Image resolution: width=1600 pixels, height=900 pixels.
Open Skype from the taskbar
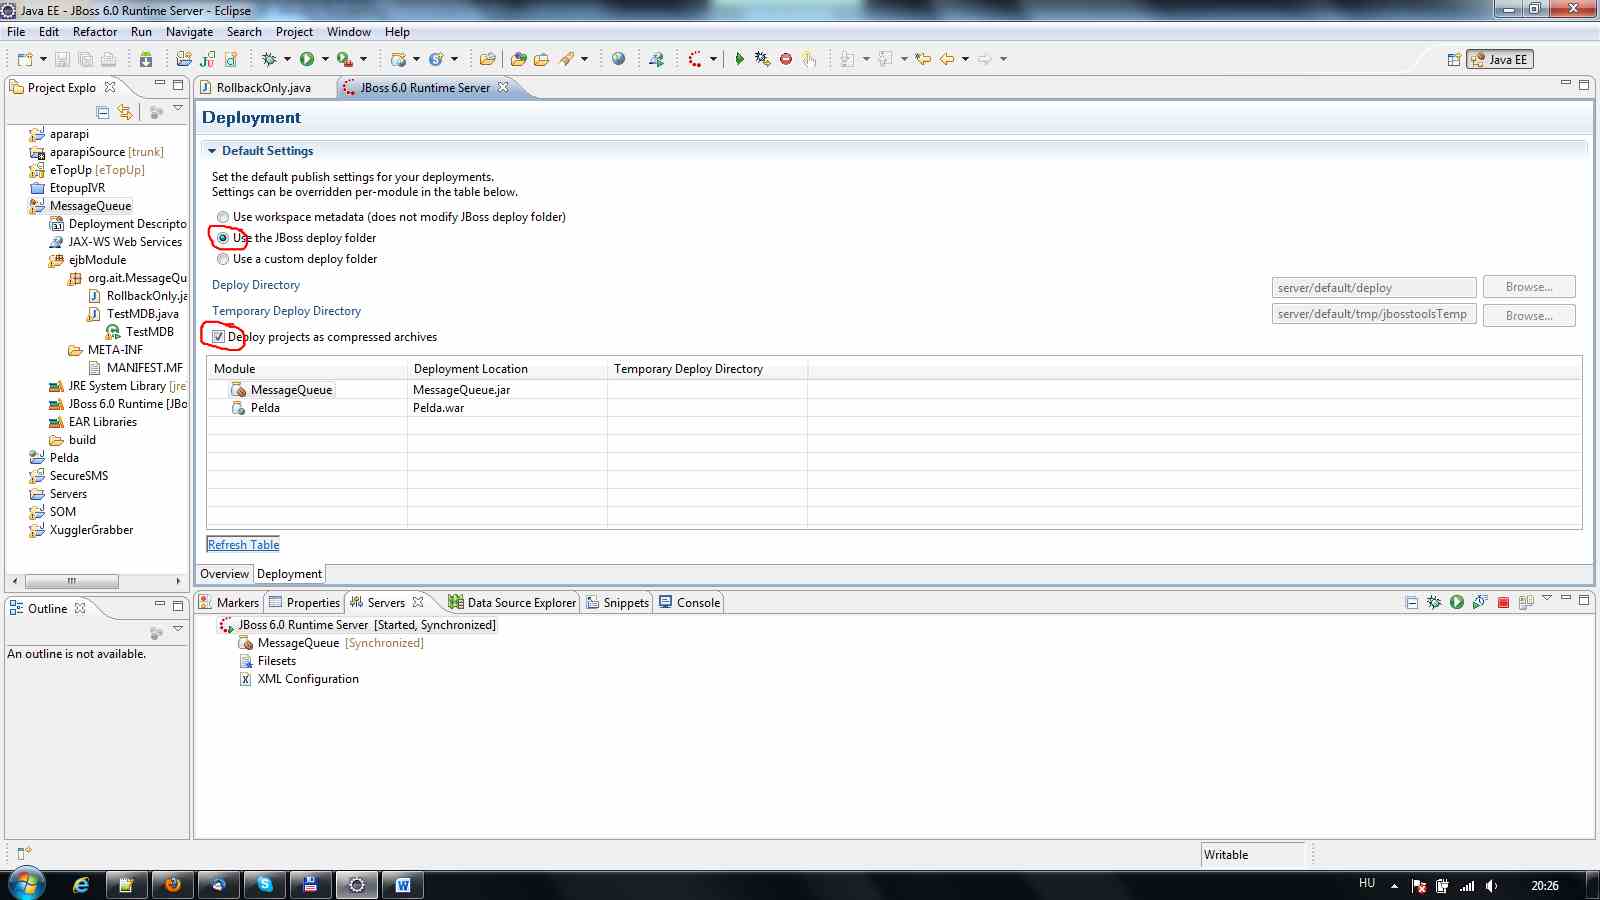(264, 885)
